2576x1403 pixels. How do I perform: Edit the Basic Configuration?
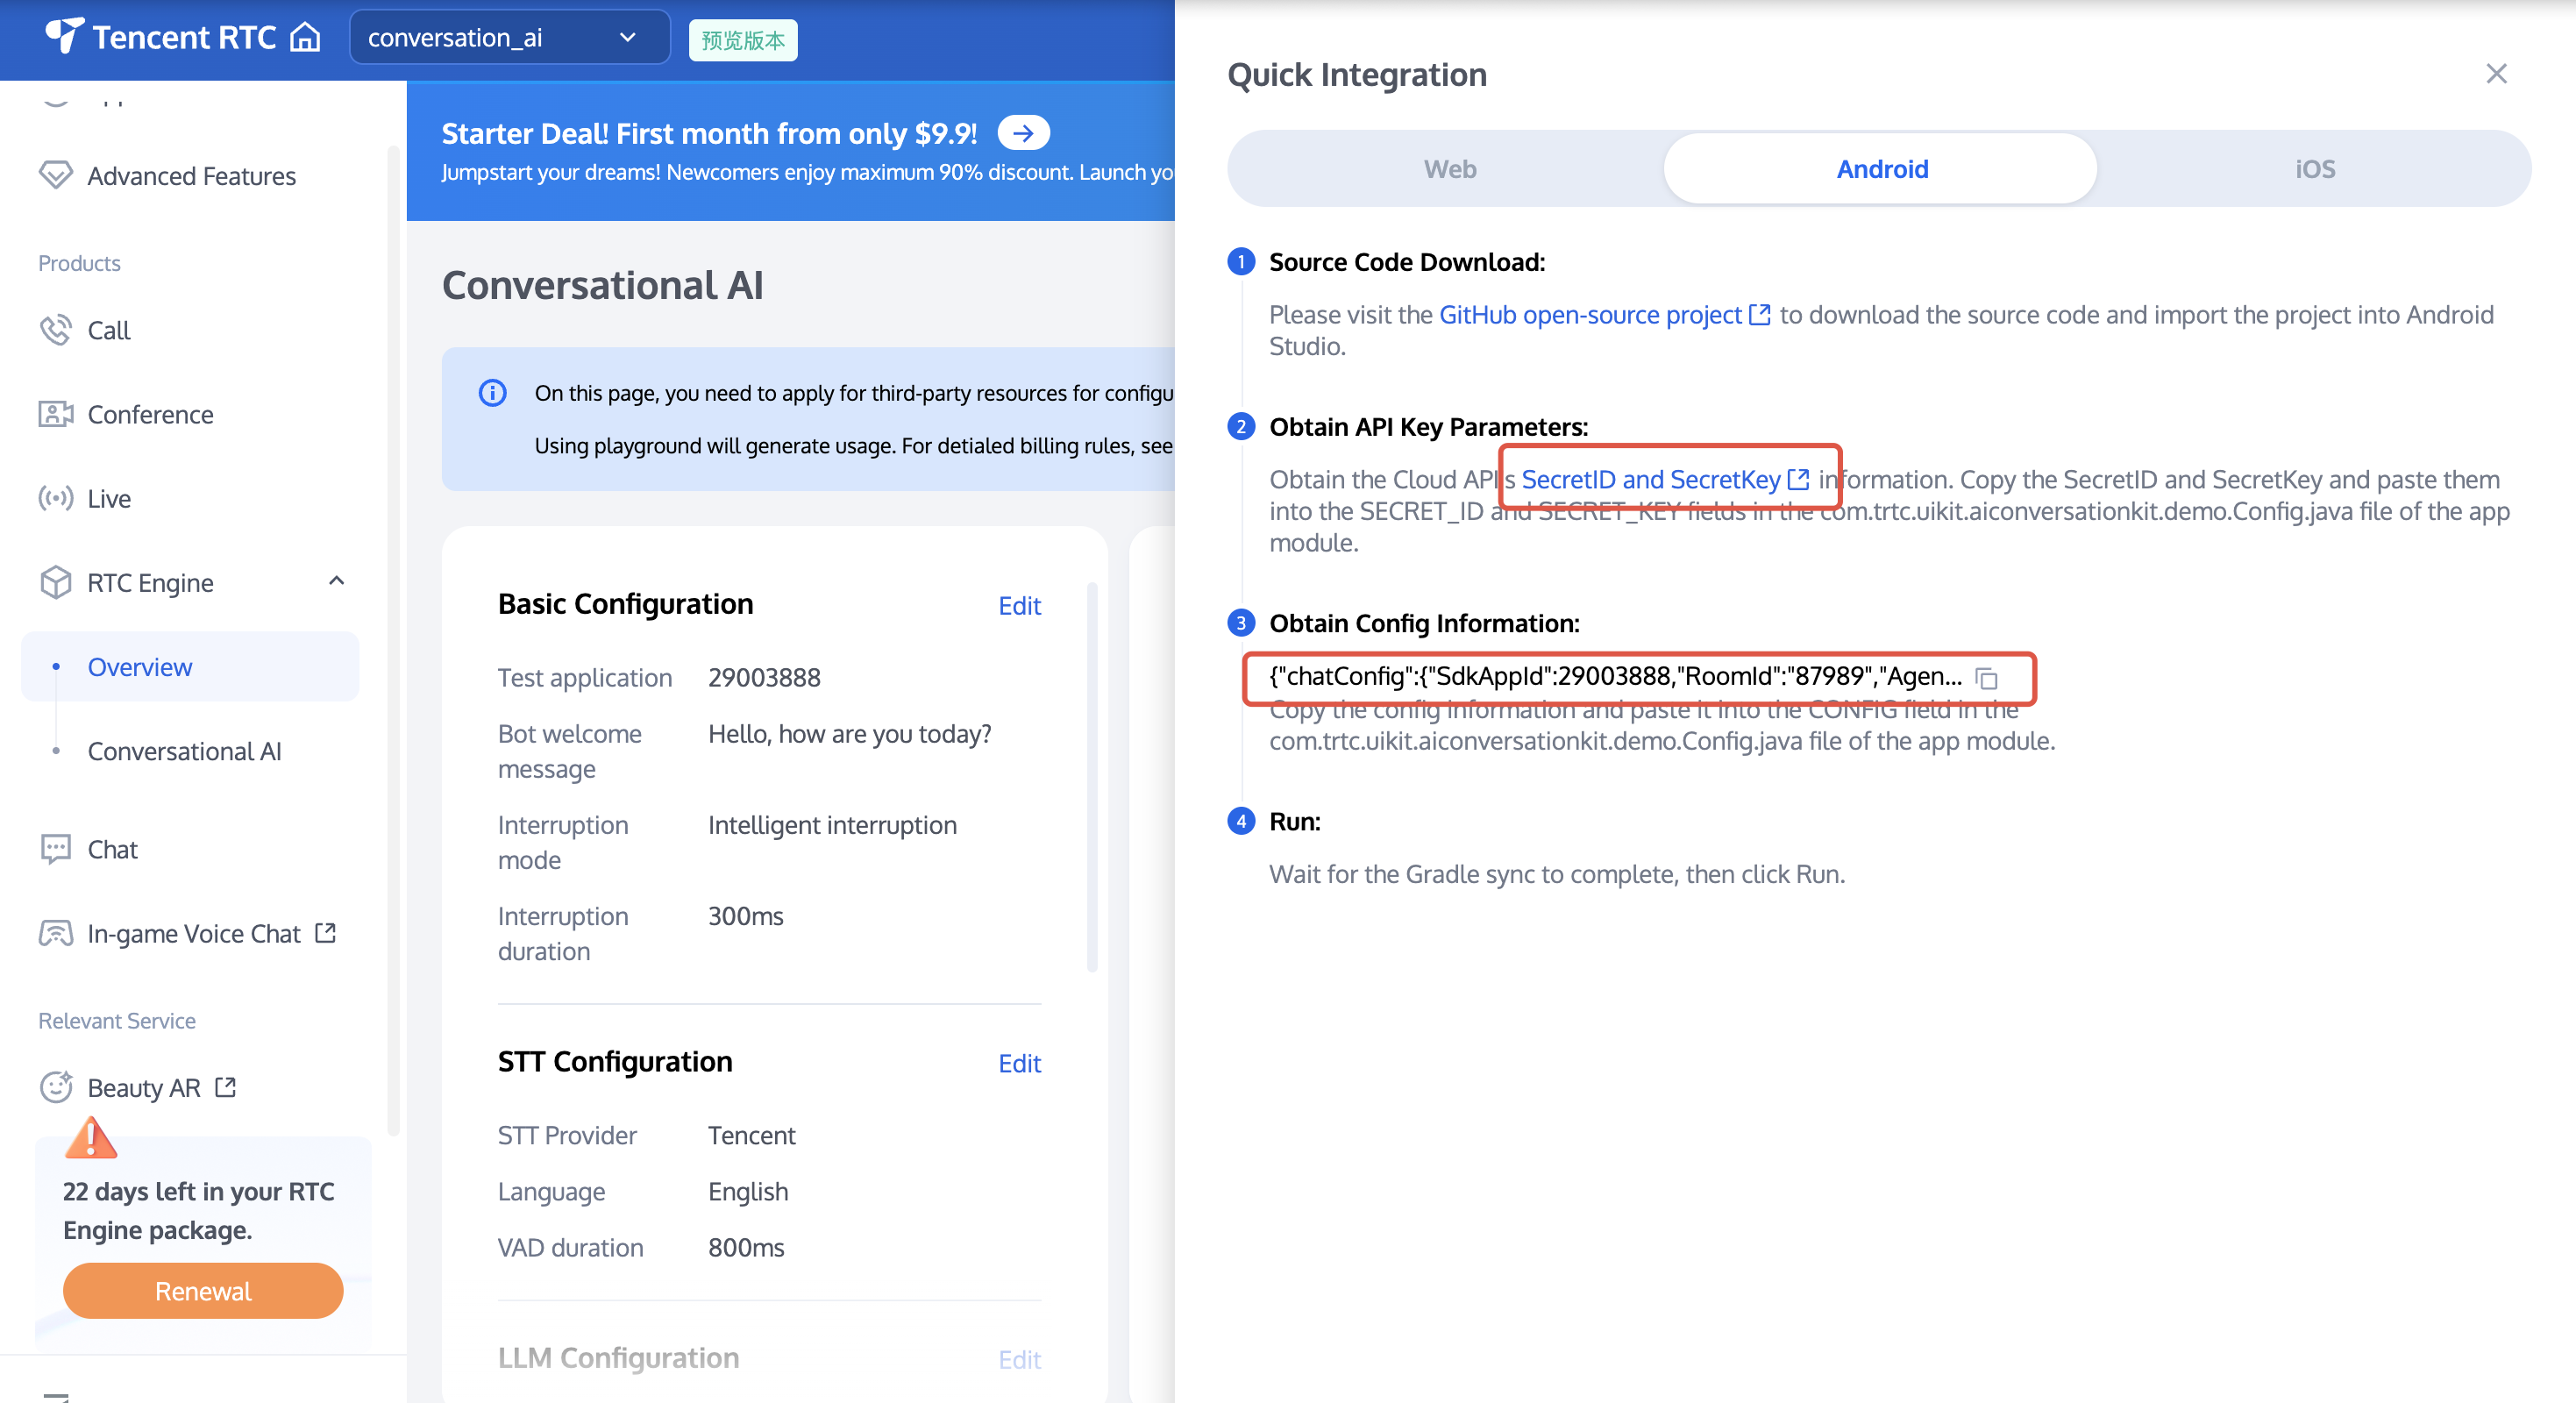(1019, 606)
